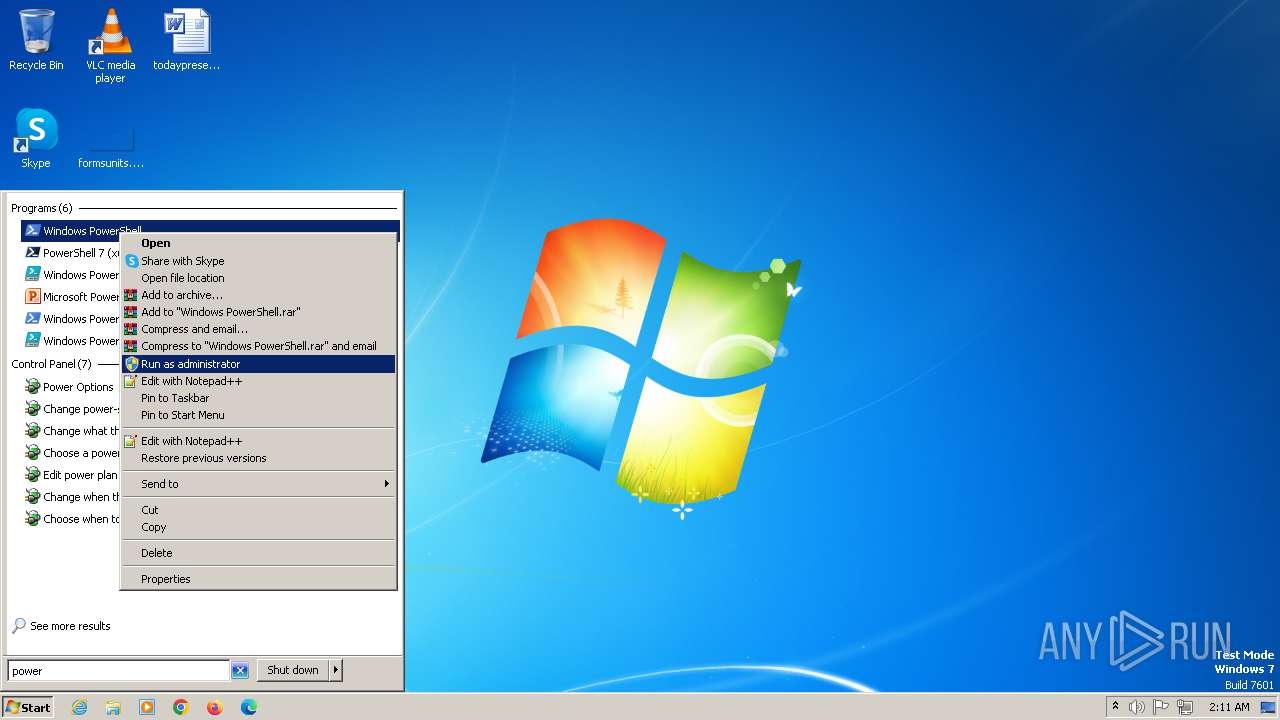Open Edit power plan result
The height and width of the screenshot is (720, 1280).
click(70, 475)
